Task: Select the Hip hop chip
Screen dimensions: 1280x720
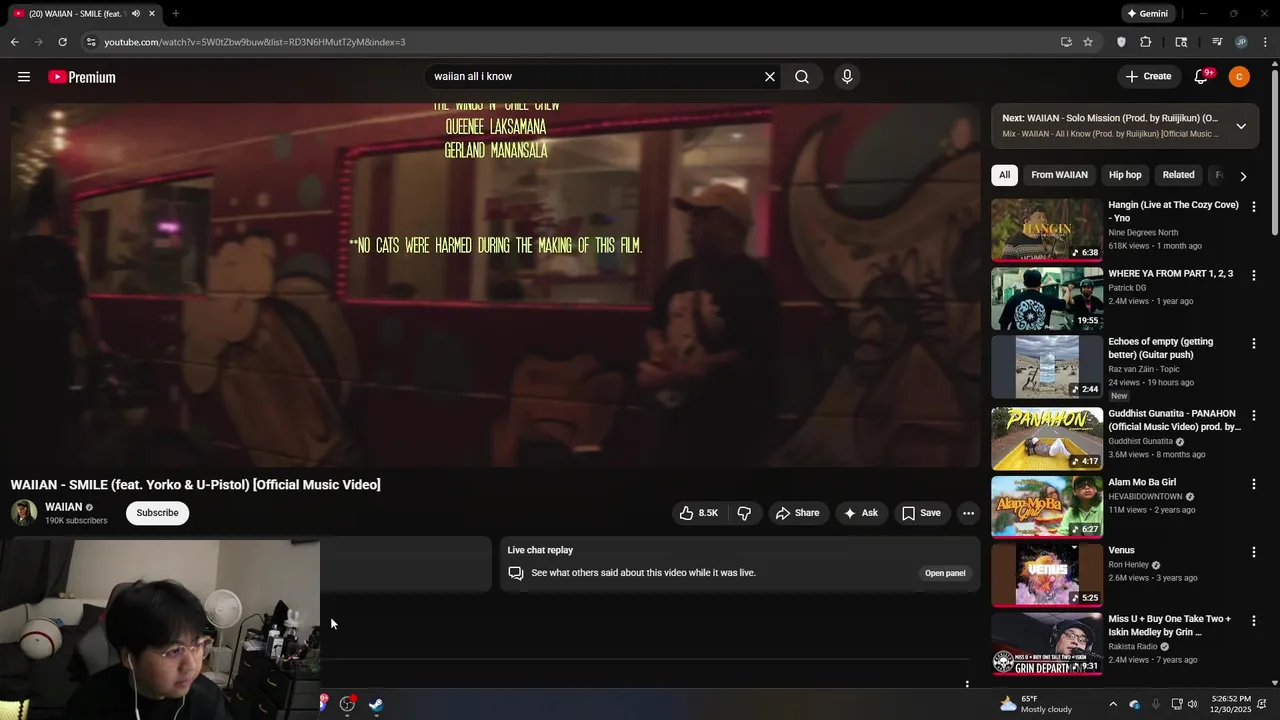Action: [x=1125, y=175]
